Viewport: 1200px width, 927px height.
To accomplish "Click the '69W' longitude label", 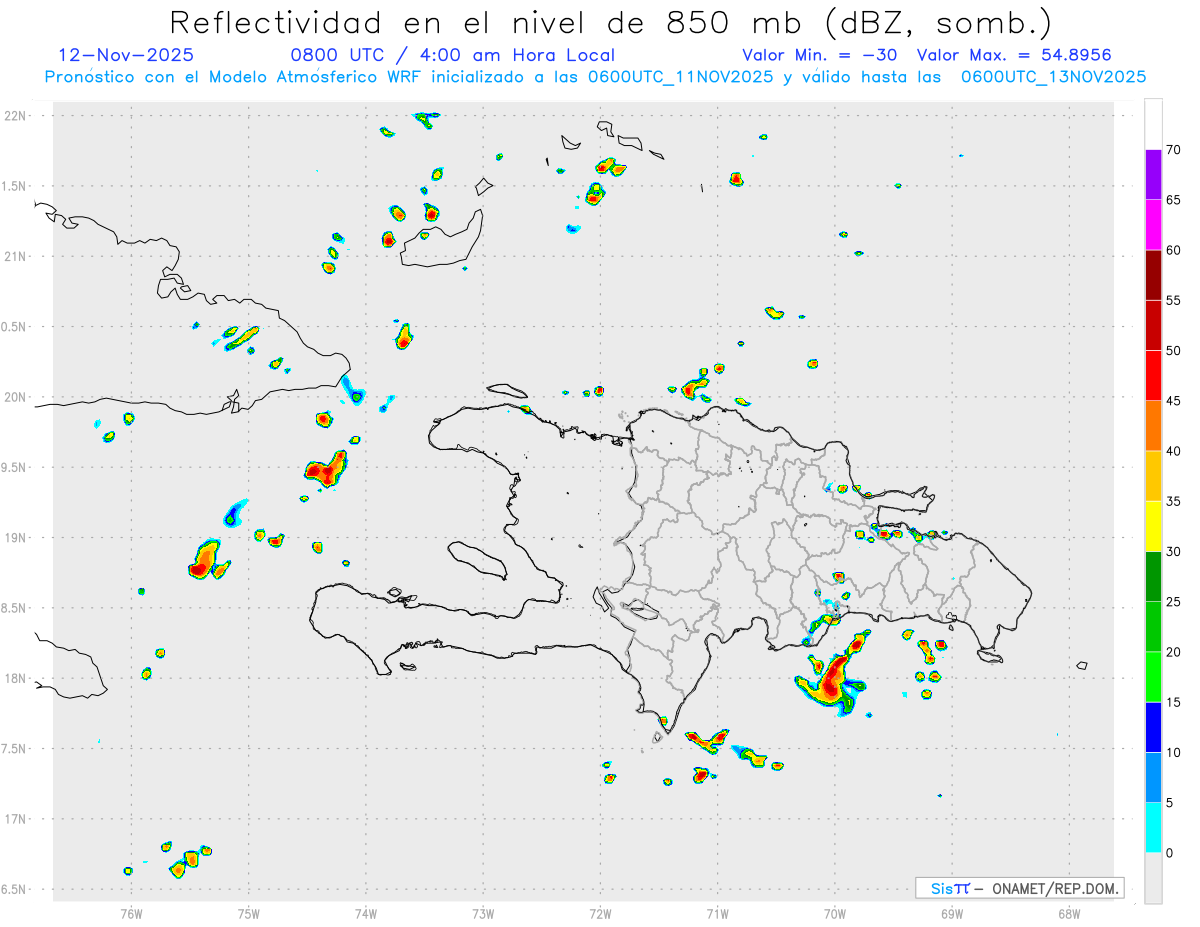I will tap(952, 913).
